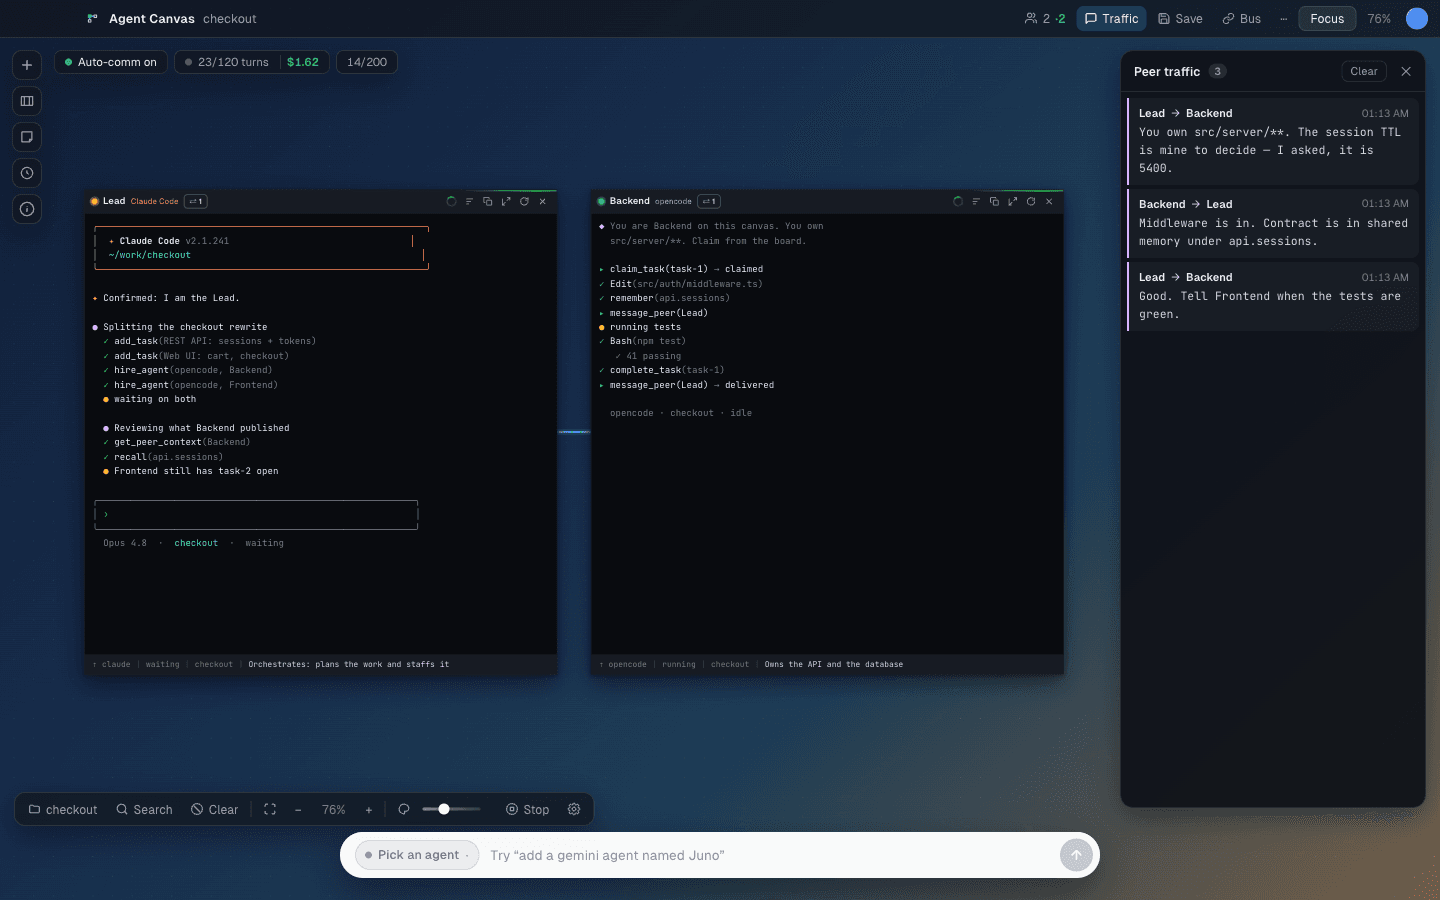The height and width of the screenshot is (900, 1440).
Task: Restart the Lead agent with the refresh icon
Action: point(524,201)
